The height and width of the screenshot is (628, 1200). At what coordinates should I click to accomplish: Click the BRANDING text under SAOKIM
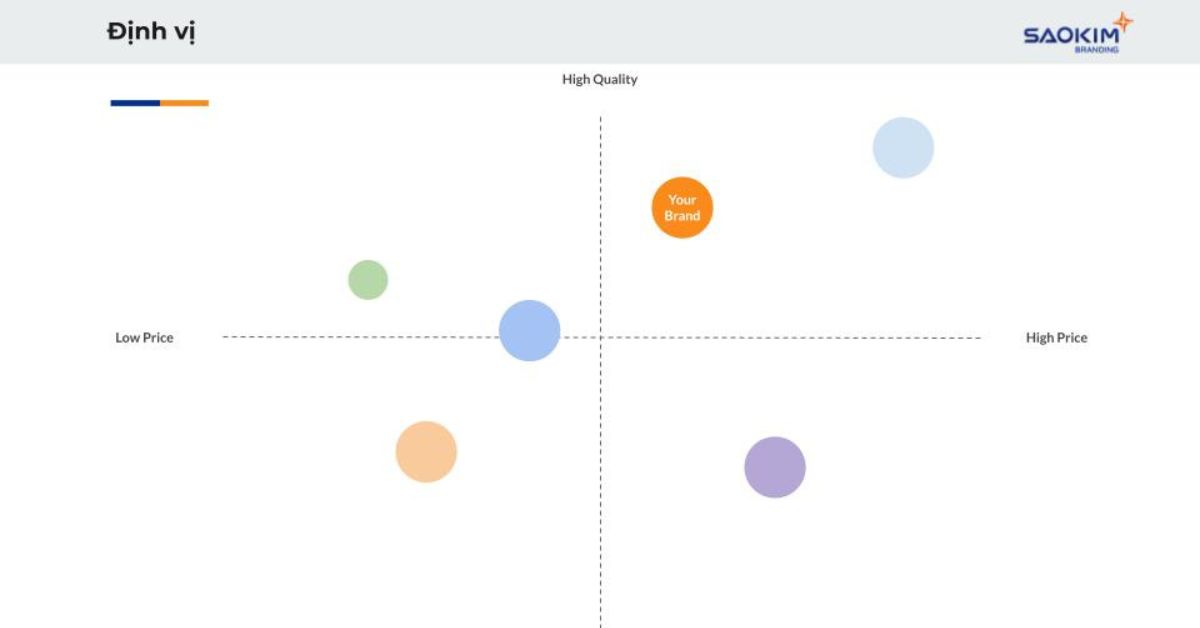[1097, 49]
